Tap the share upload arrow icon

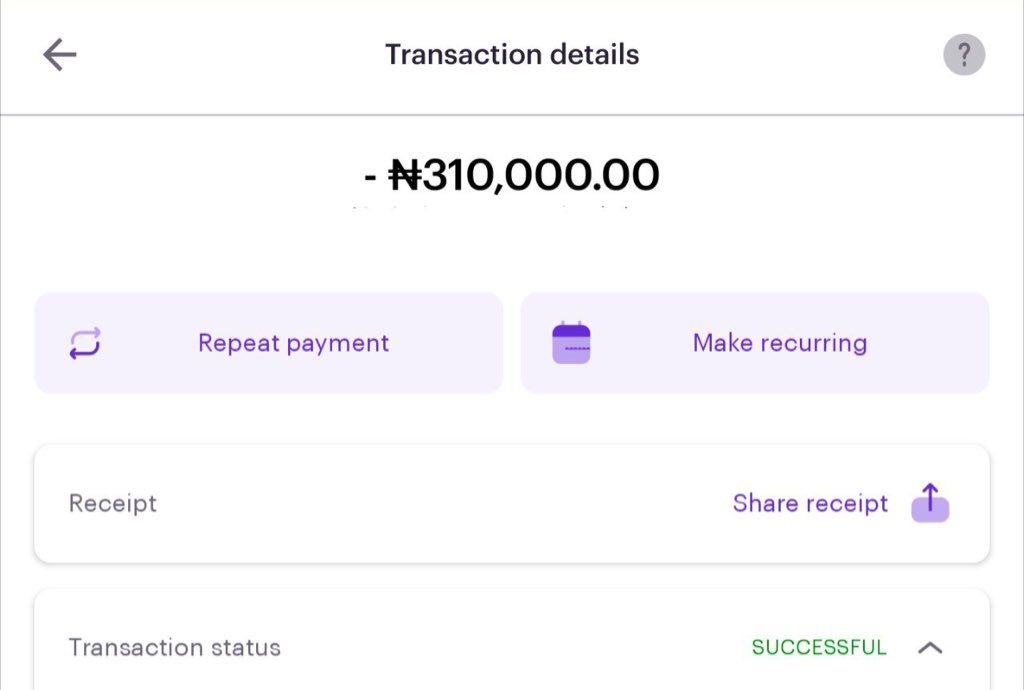point(930,503)
